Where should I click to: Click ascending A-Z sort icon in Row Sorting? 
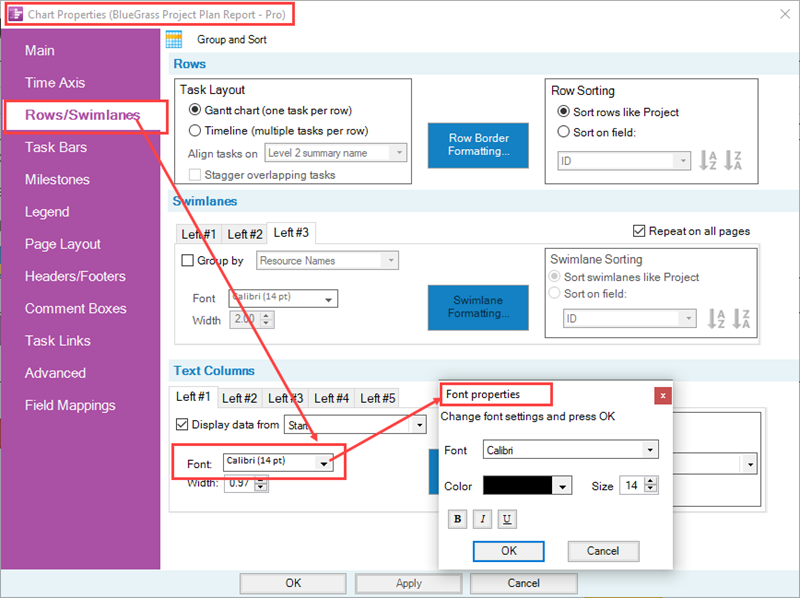707,160
